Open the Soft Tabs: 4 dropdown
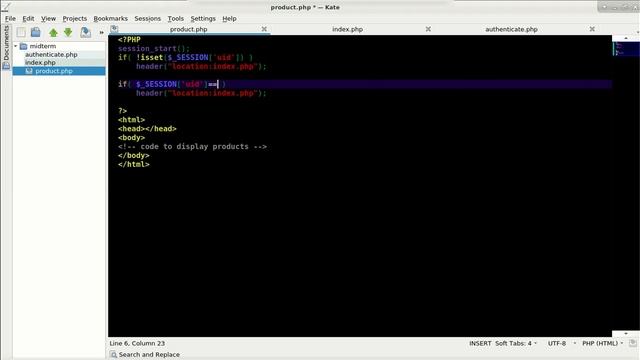Image resolution: width=640 pixels, height=360 pixels. point(516,343)
